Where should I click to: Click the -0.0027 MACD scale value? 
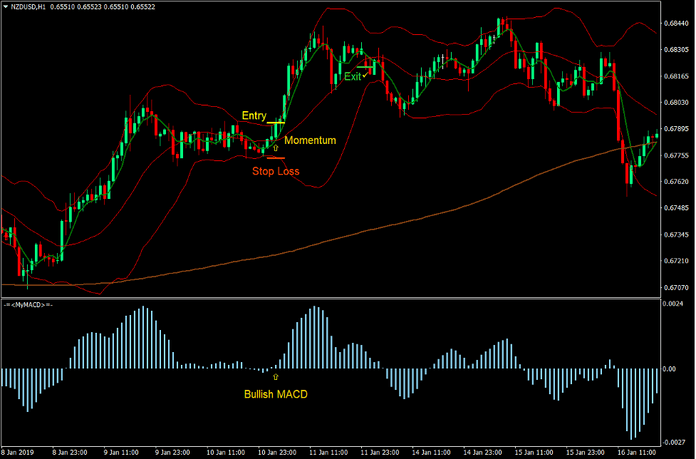pyautogui.click(x=673, y=443)
